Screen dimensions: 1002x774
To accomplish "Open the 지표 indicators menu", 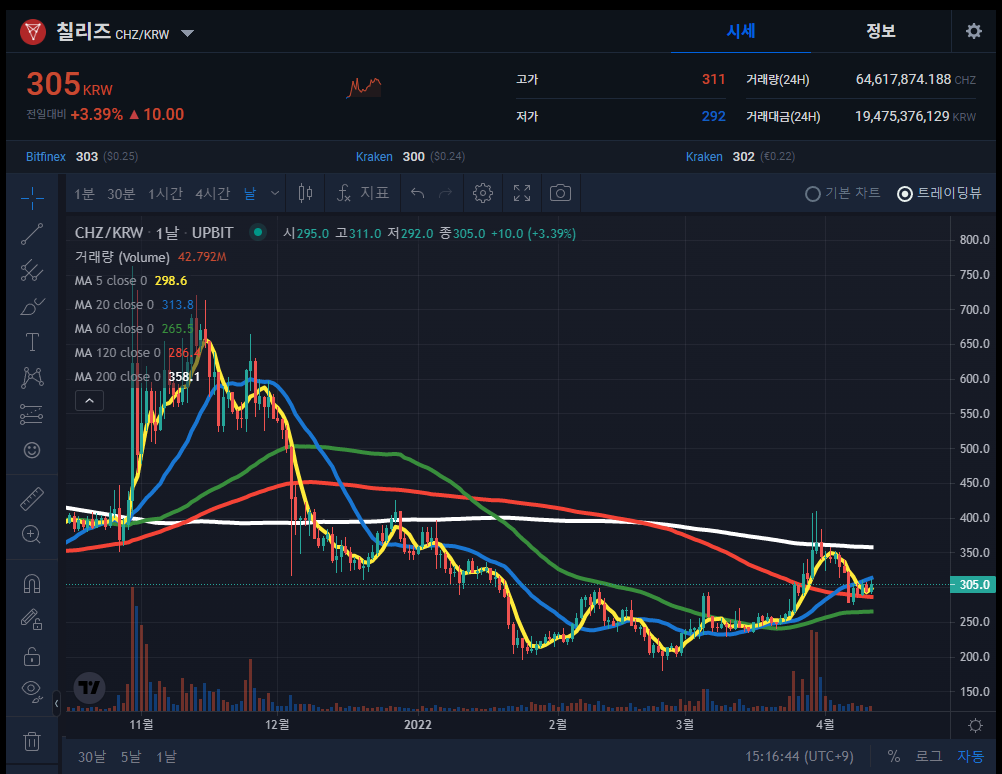I will tap(363, 193).
